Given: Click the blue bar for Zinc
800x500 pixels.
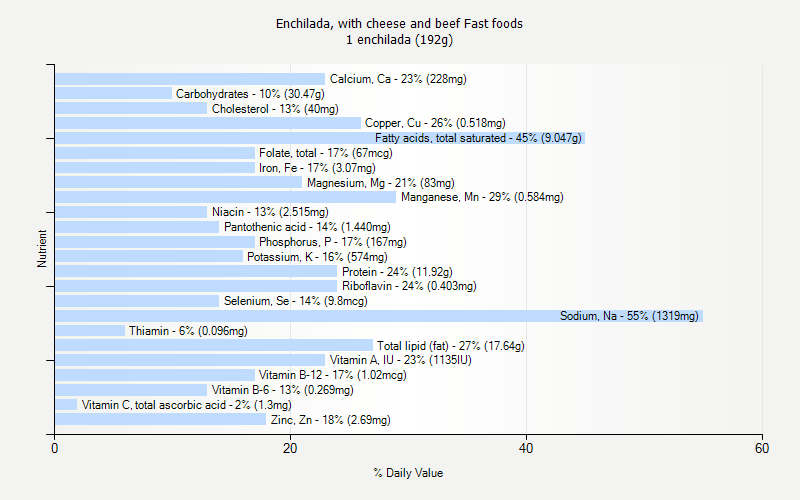Looking at the screenshot, I should click(x=161, y=419).
